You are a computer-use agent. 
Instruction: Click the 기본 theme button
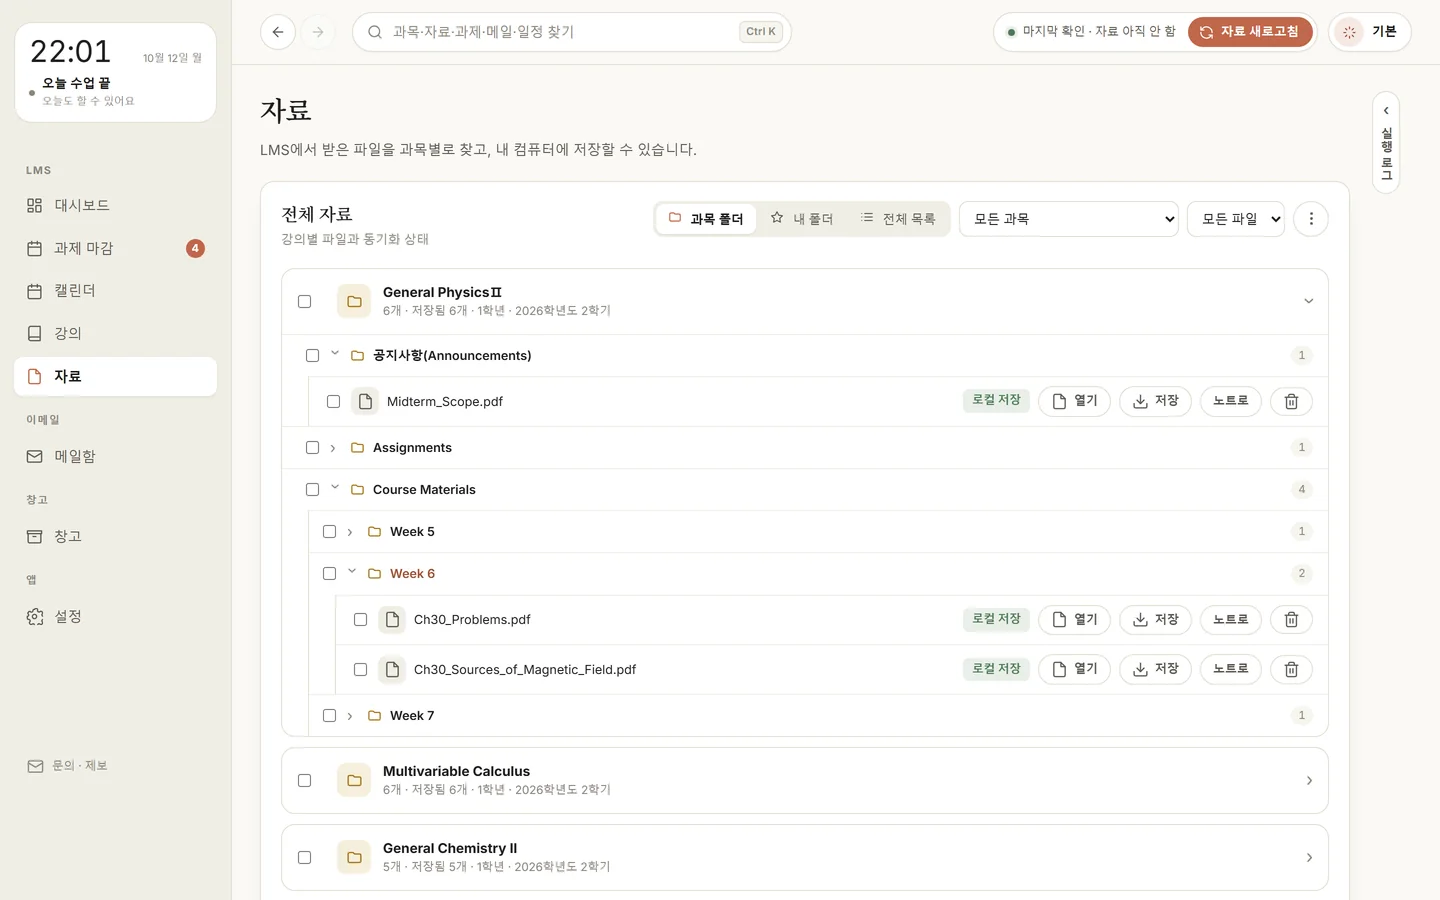pyautogui.click(x=1370, y=32)
